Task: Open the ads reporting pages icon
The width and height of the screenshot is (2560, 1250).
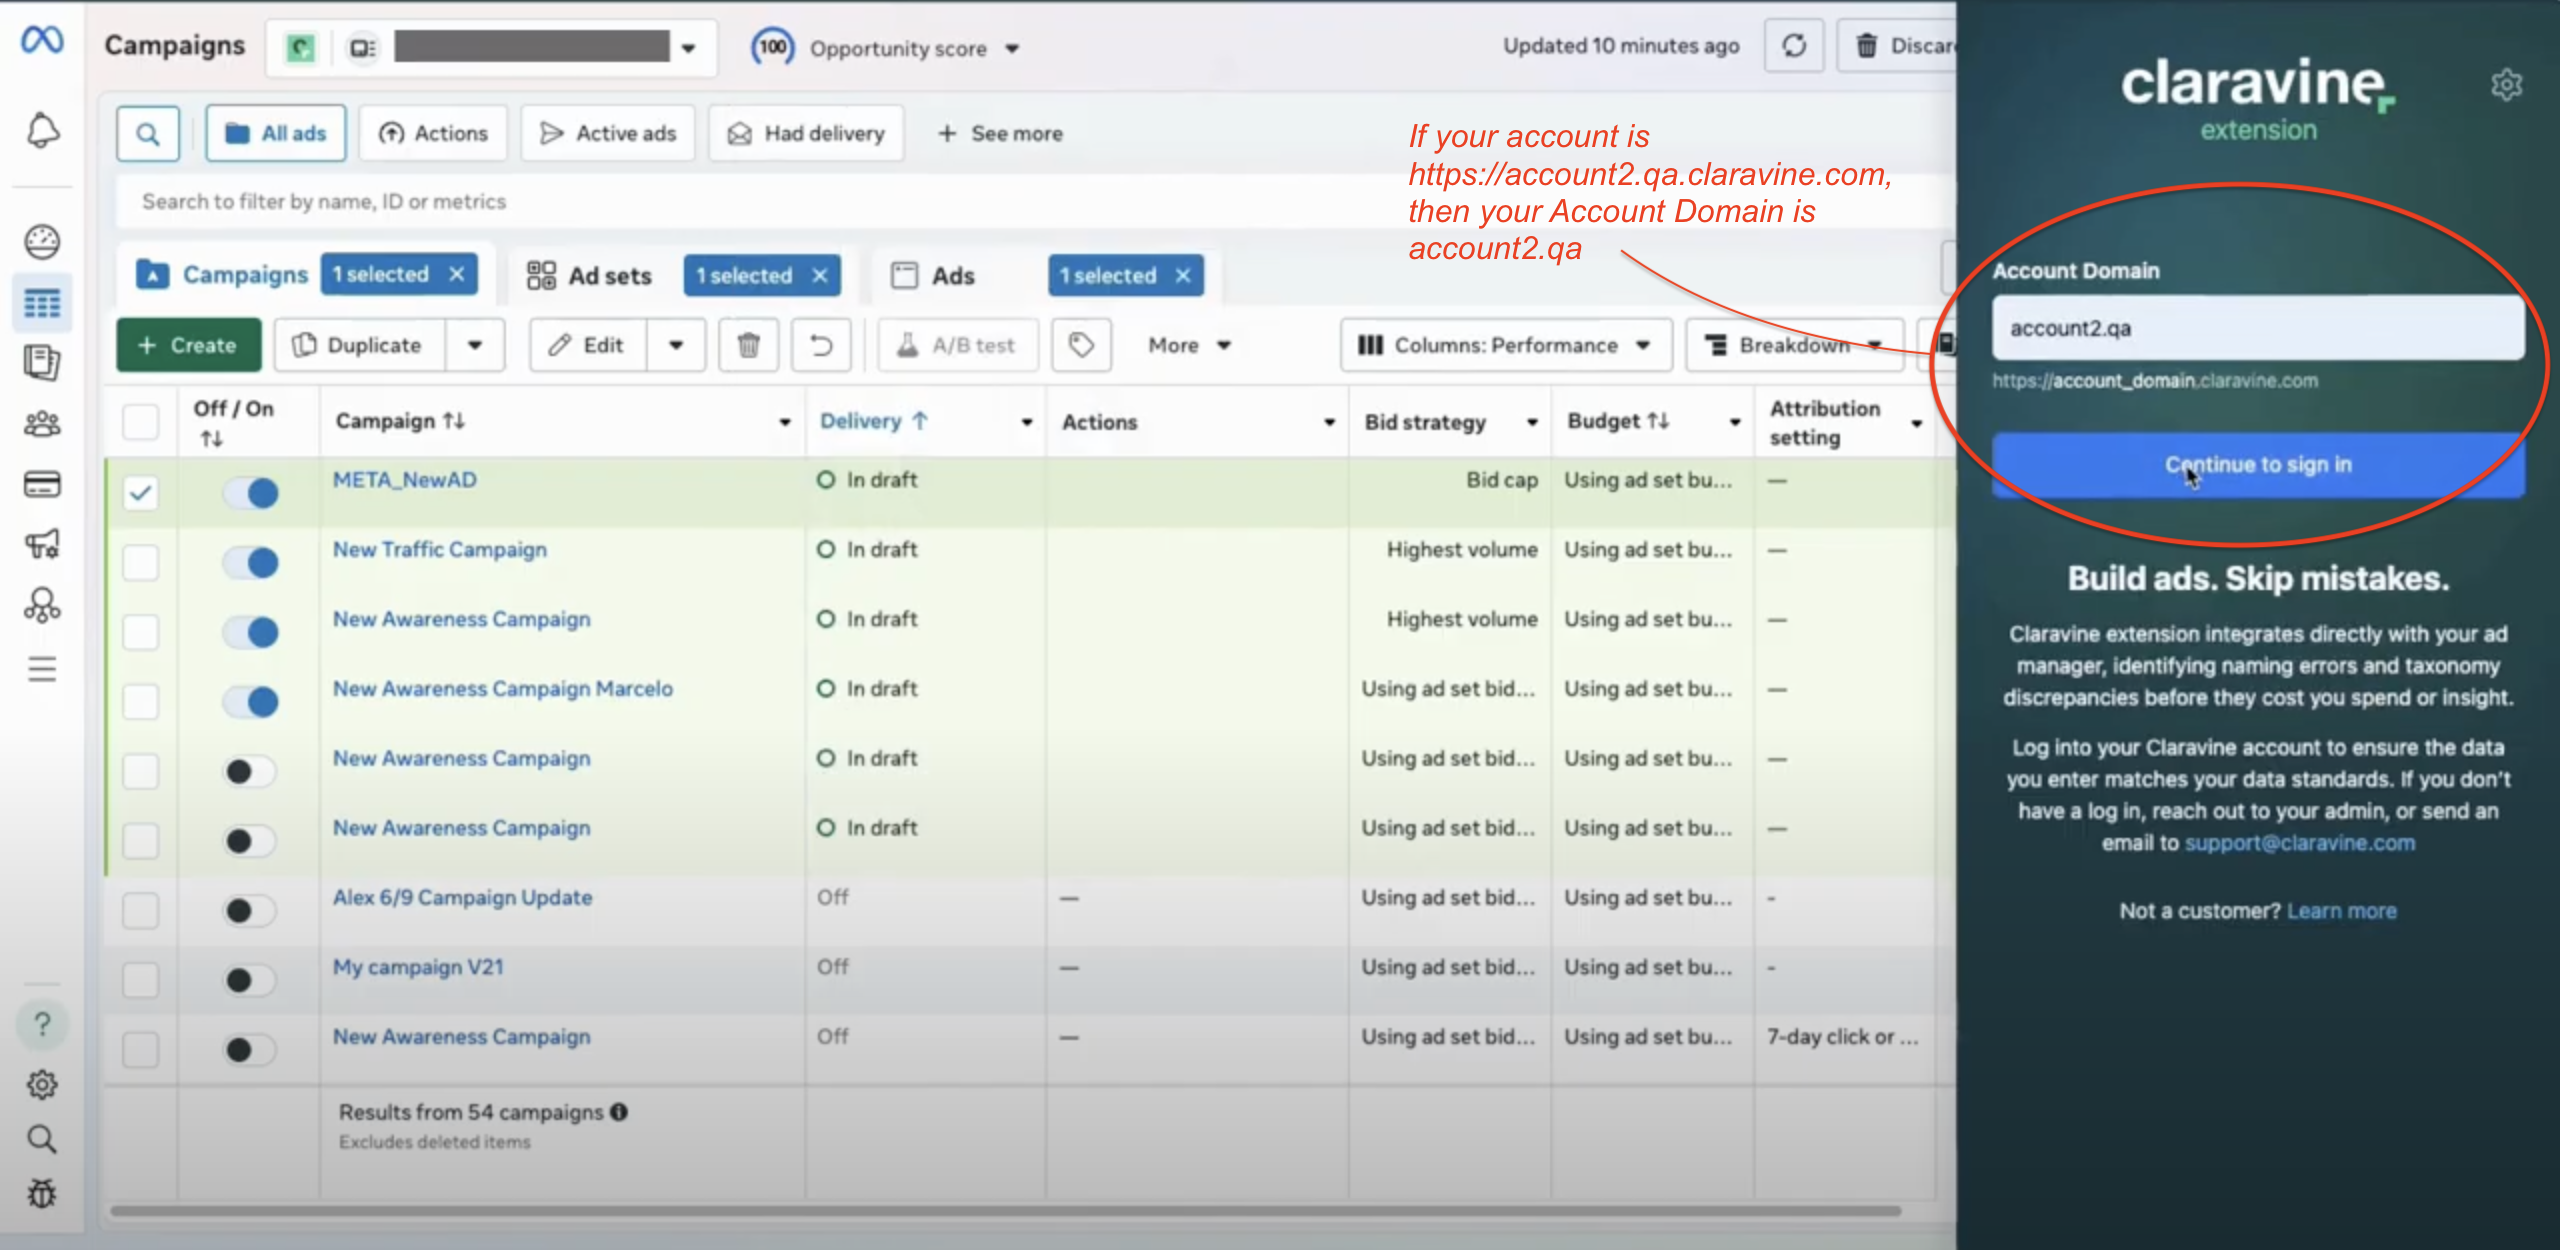Action: pyautogui.click(x=42, y=362)
